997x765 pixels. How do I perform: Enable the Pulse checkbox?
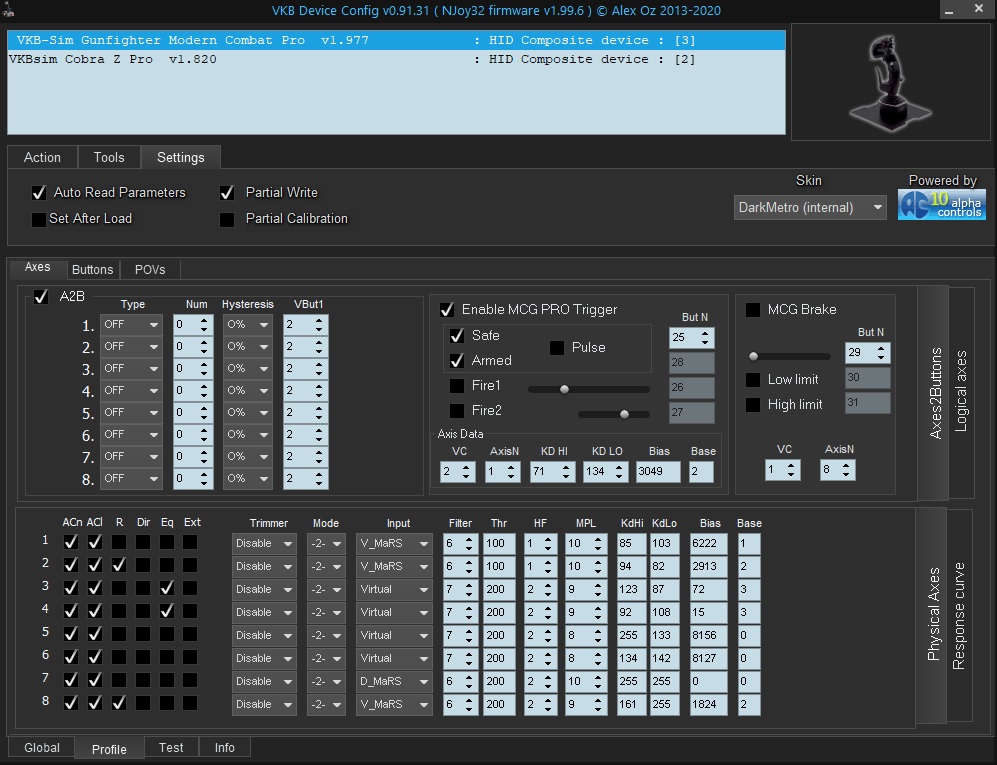point(557,348)
